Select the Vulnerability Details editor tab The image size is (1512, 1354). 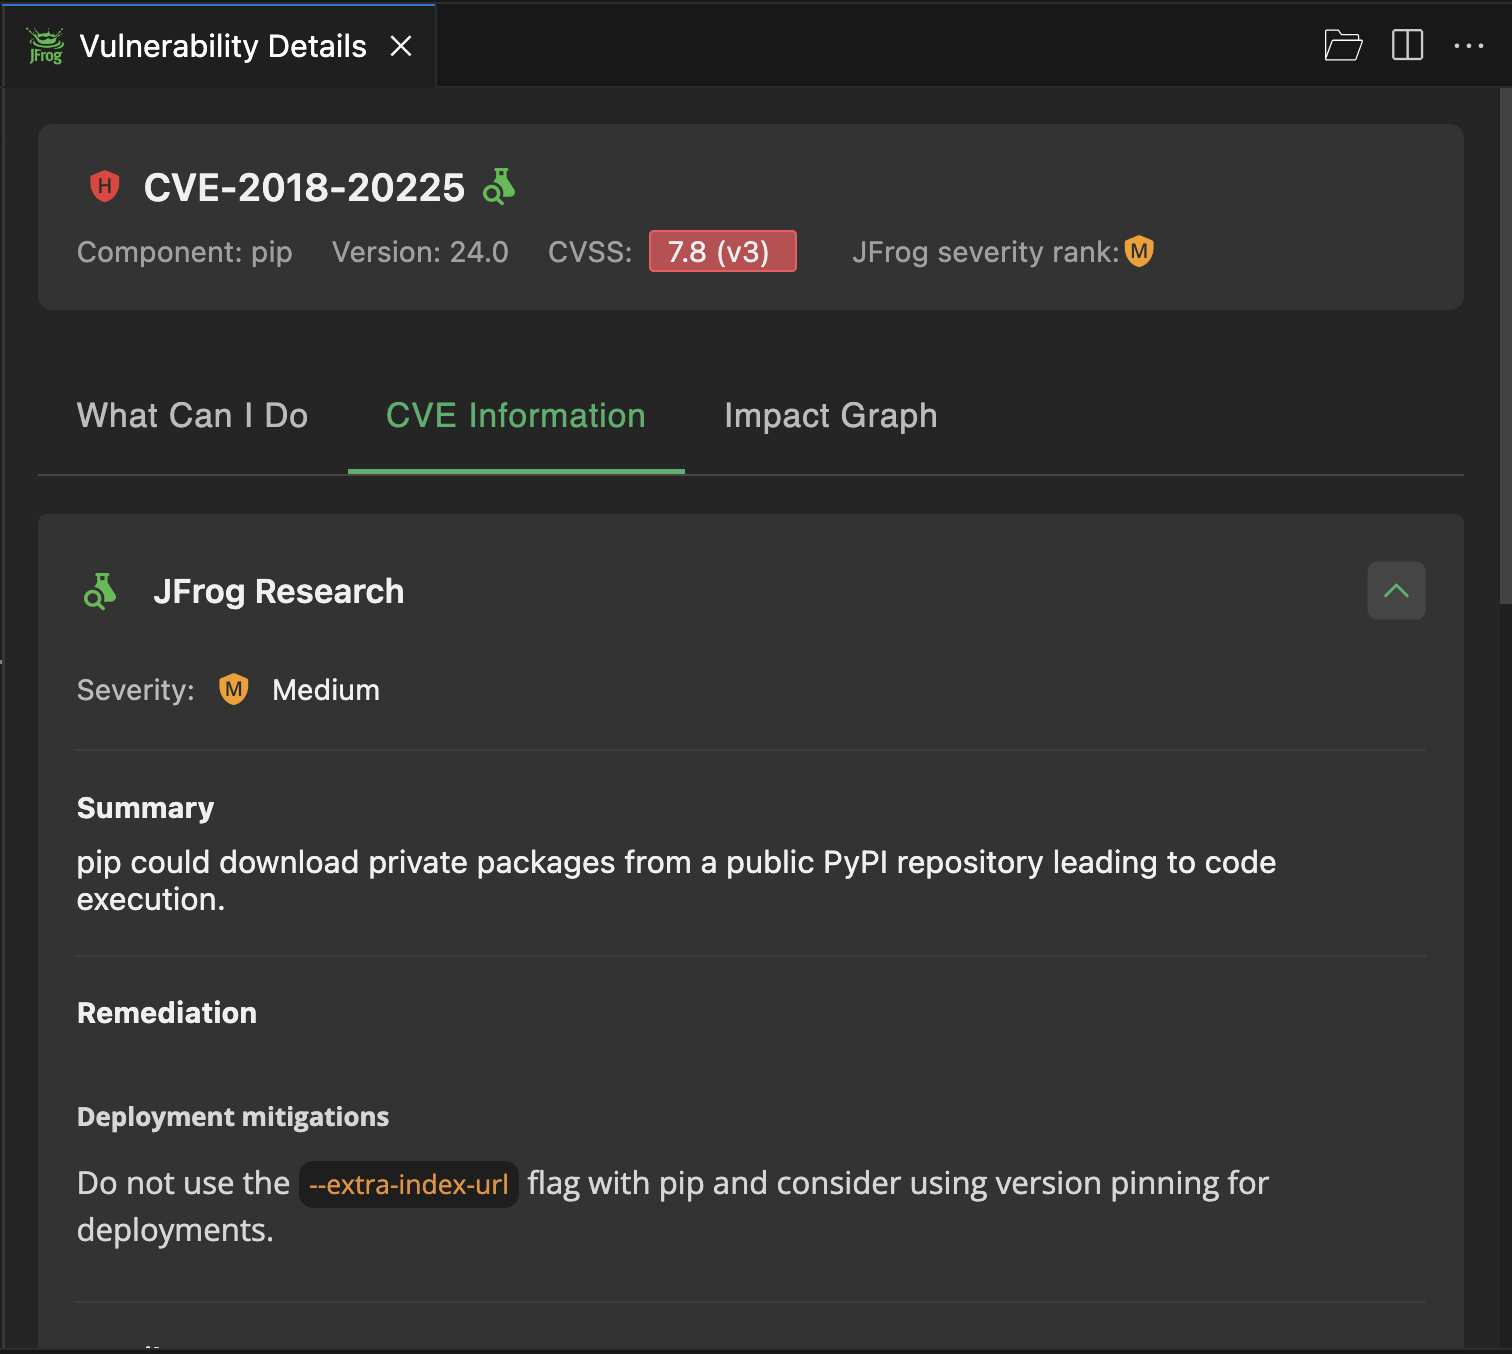(219, 46)
